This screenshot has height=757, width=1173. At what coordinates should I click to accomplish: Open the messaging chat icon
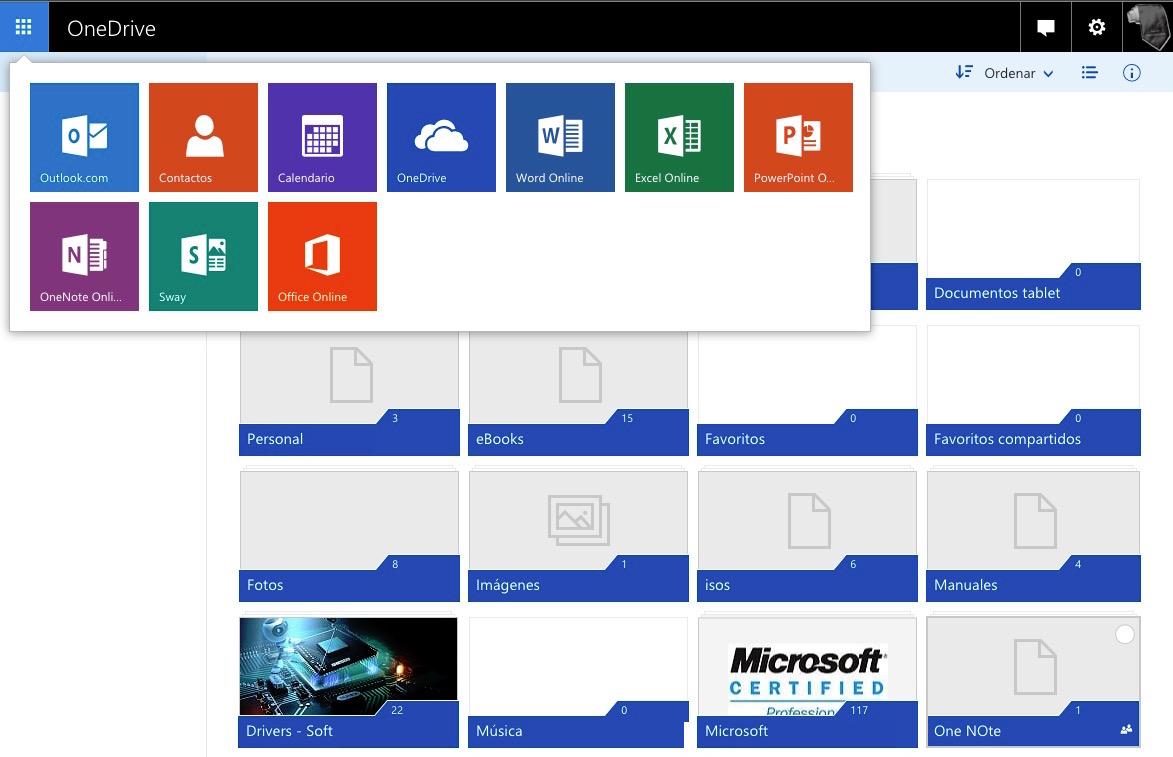tap(1046, 28)
